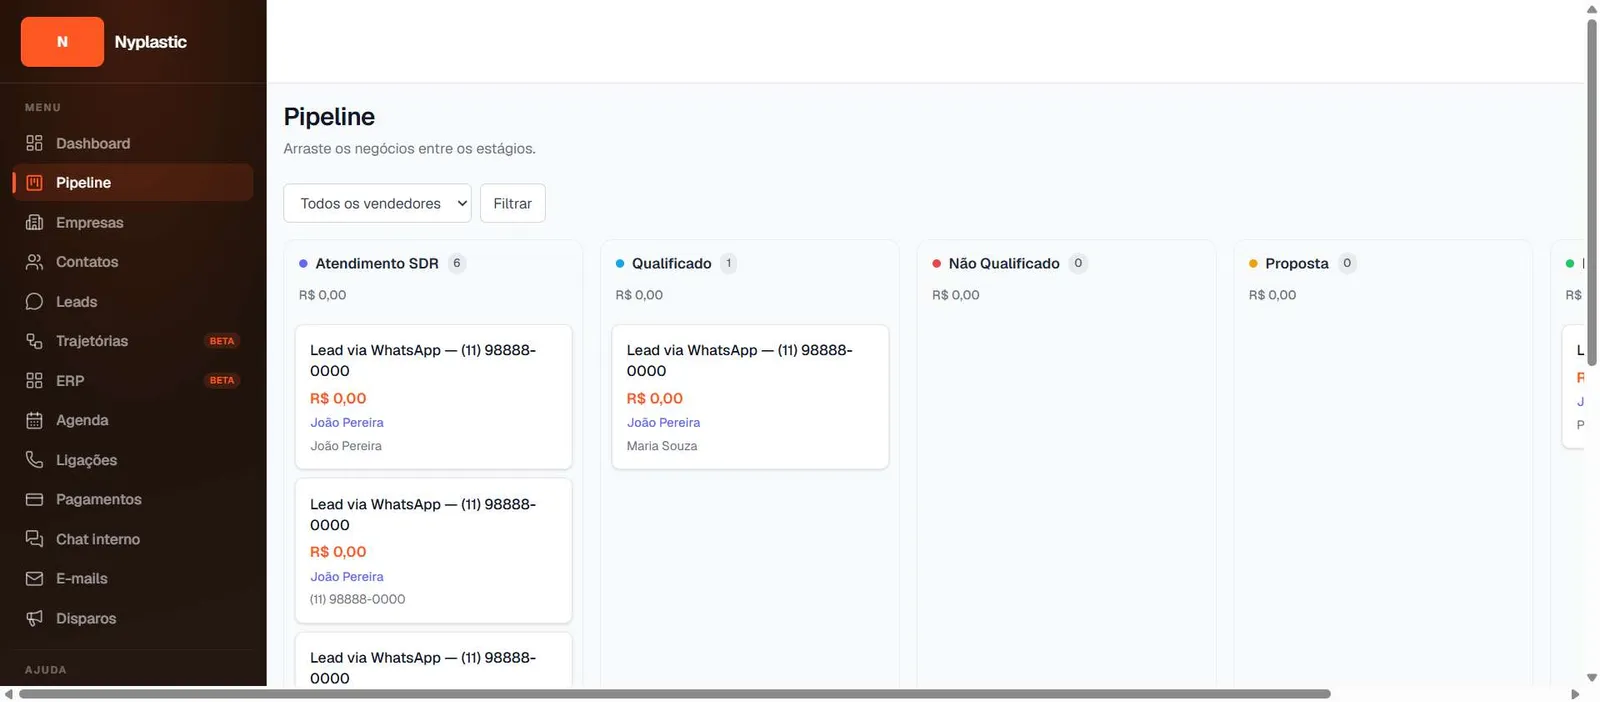
Task: Click the Disparos megaphone icon
Action: 34,618
